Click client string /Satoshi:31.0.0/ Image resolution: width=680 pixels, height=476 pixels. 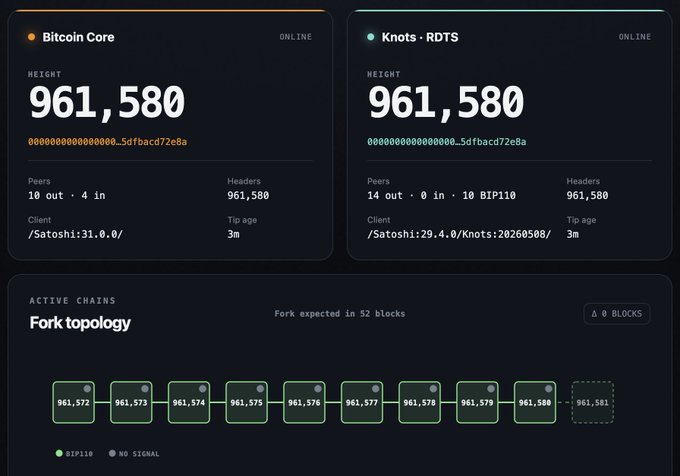75,234
